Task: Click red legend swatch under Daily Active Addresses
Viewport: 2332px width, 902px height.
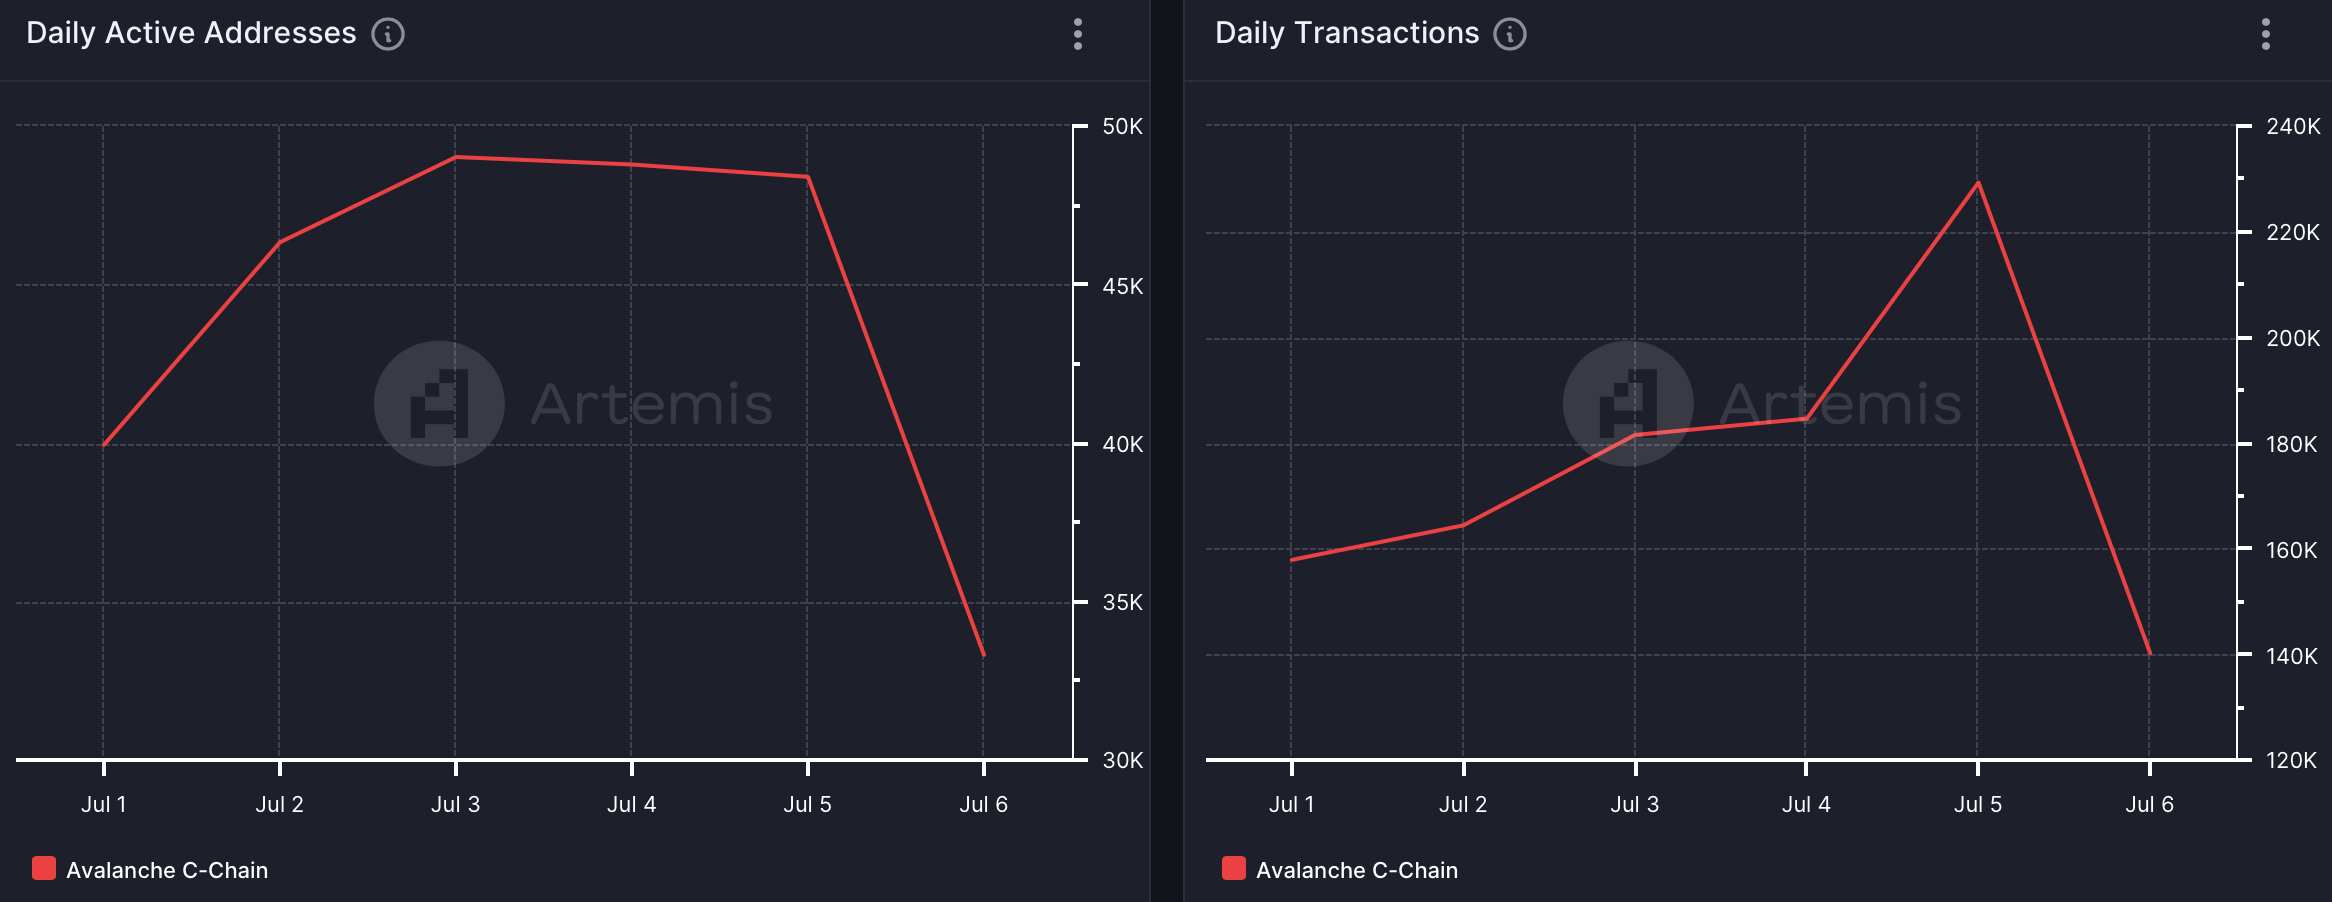Action: point(44,868)
